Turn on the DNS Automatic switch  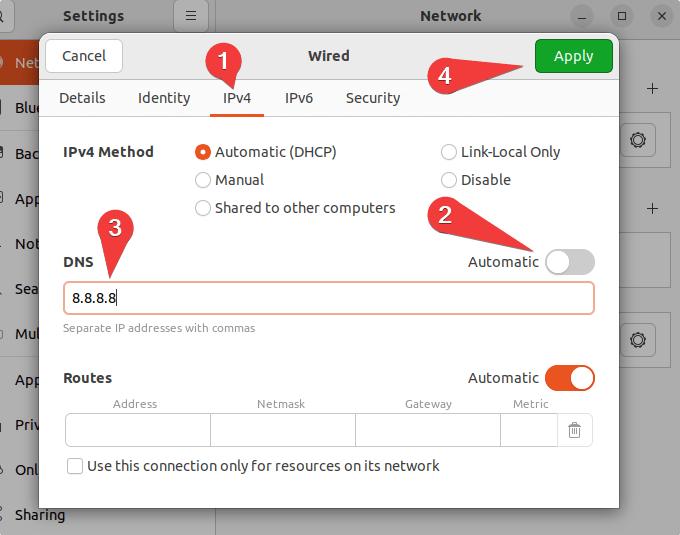tap(570, 262)
